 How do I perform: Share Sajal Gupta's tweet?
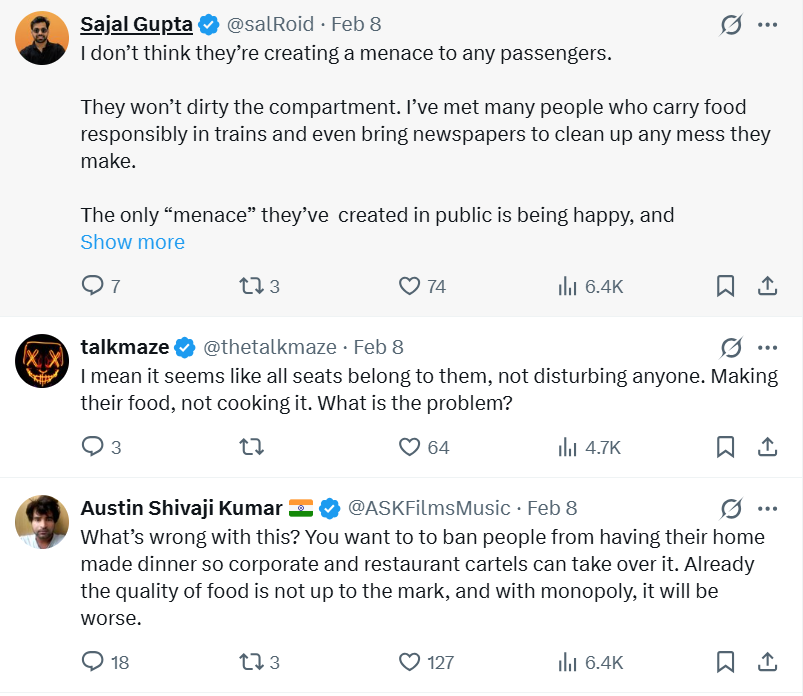coord(768,286)
